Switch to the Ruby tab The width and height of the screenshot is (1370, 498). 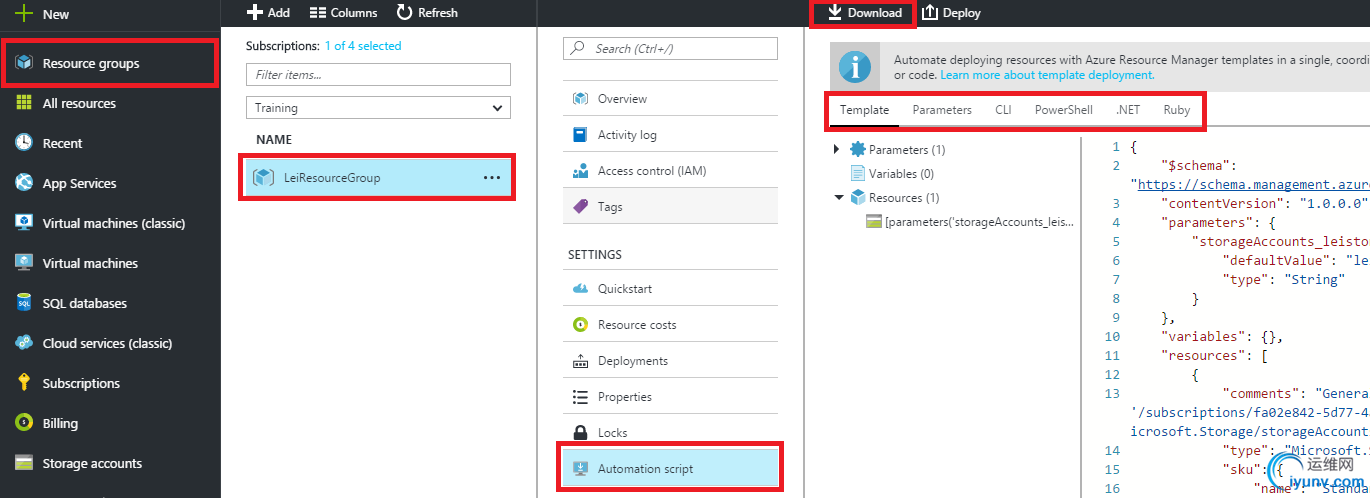pos(1177,110)
